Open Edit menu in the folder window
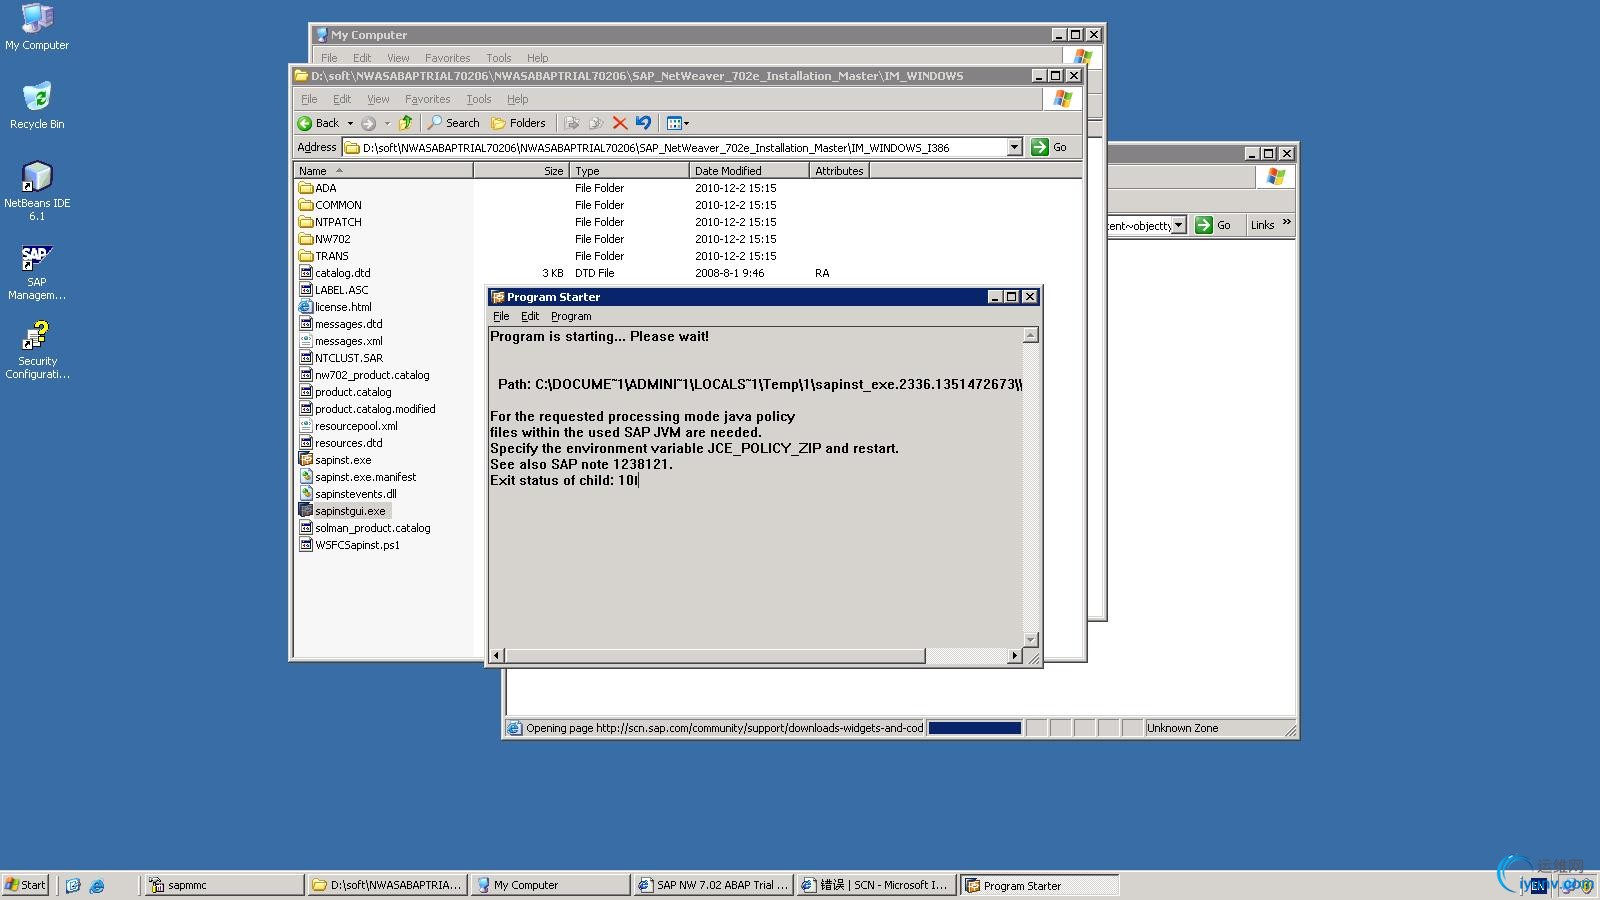 pyautogui.click(x=342, y=99)
